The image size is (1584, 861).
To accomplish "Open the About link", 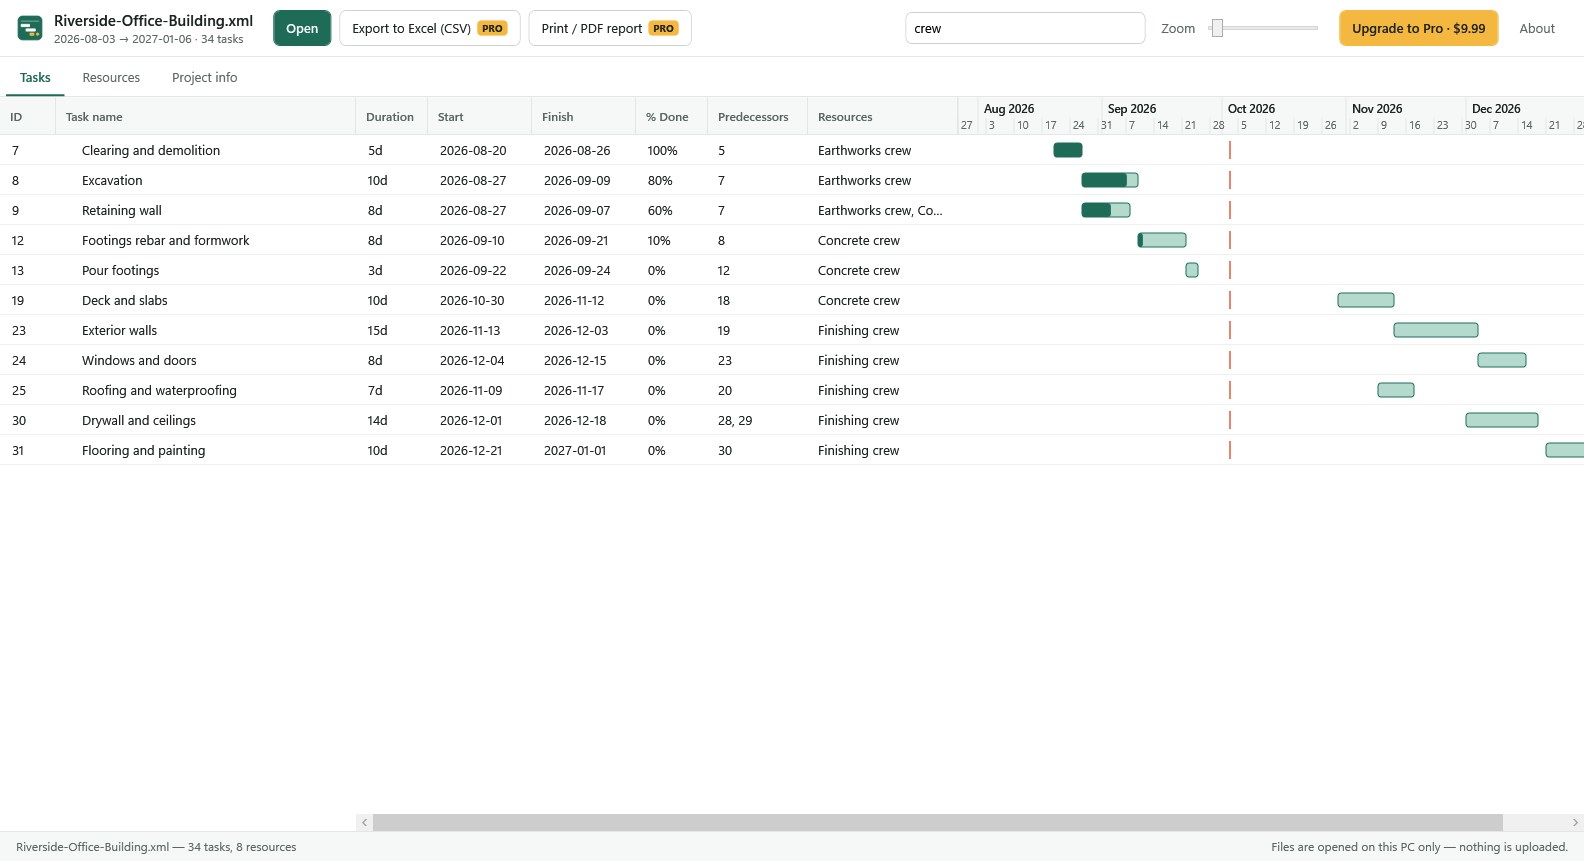I will click(x=1537, y=28).
